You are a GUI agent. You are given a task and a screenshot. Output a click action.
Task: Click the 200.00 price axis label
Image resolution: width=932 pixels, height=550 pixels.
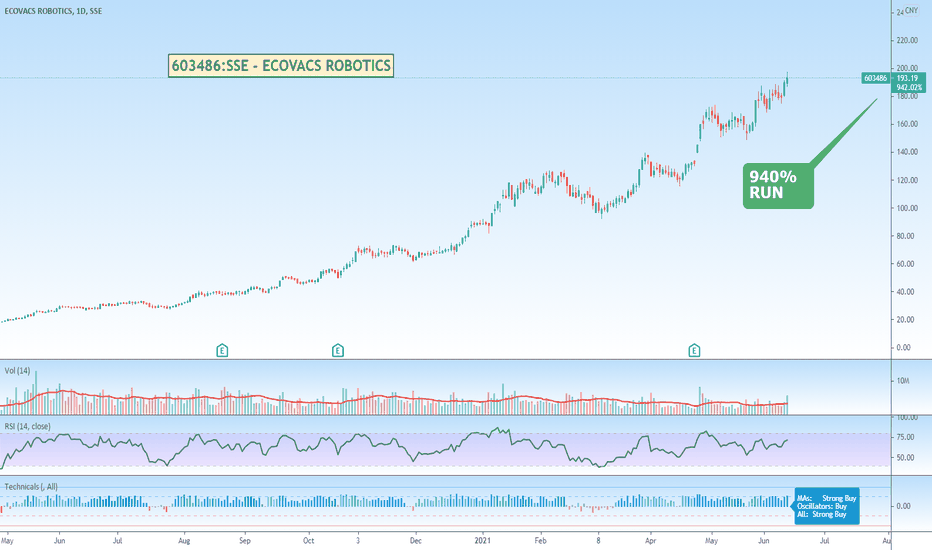907,68
